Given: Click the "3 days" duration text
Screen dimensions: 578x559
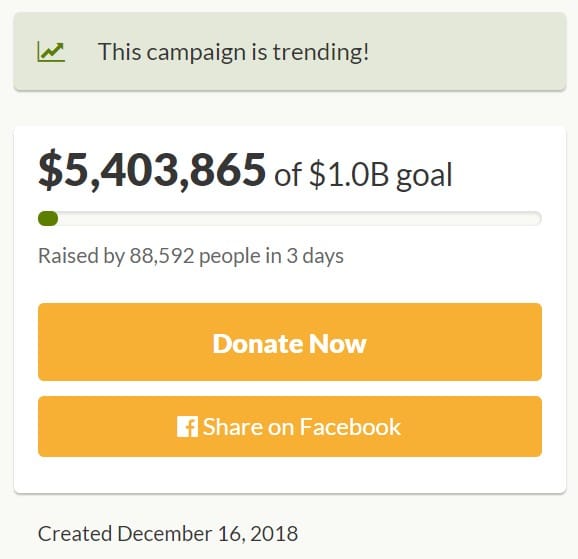Looking at the screenshot, I should point(315,256).
